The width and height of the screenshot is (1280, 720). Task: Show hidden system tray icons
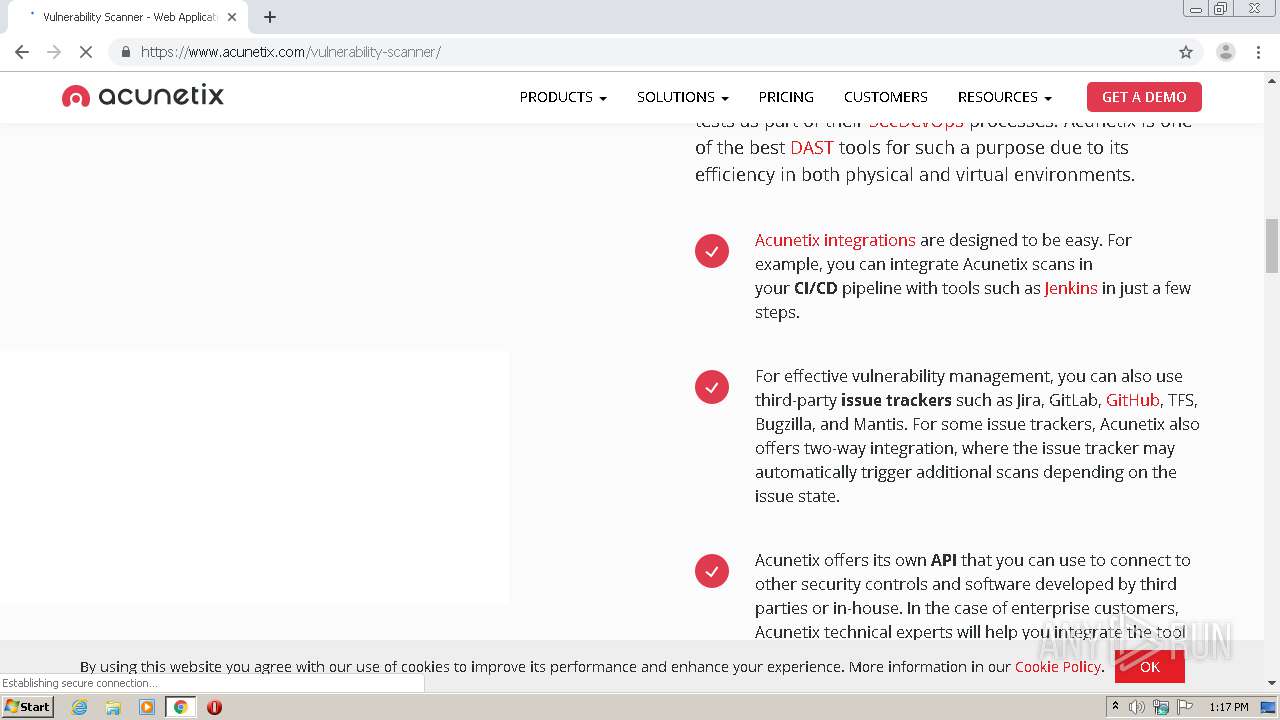[x=1115, y=707]
